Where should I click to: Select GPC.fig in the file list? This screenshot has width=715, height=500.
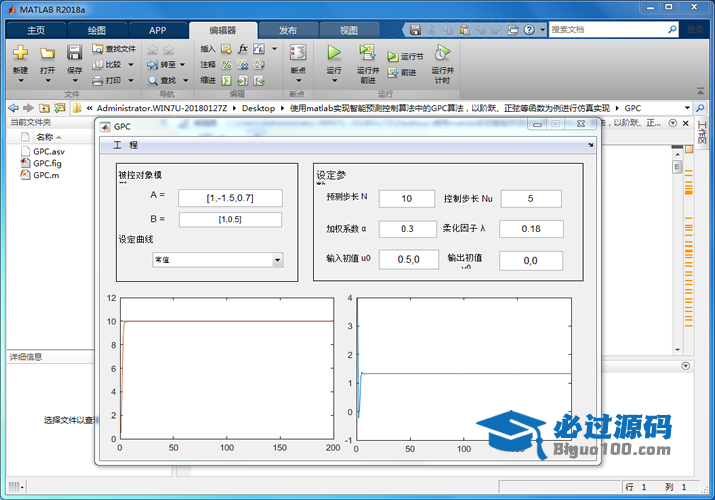46,162
